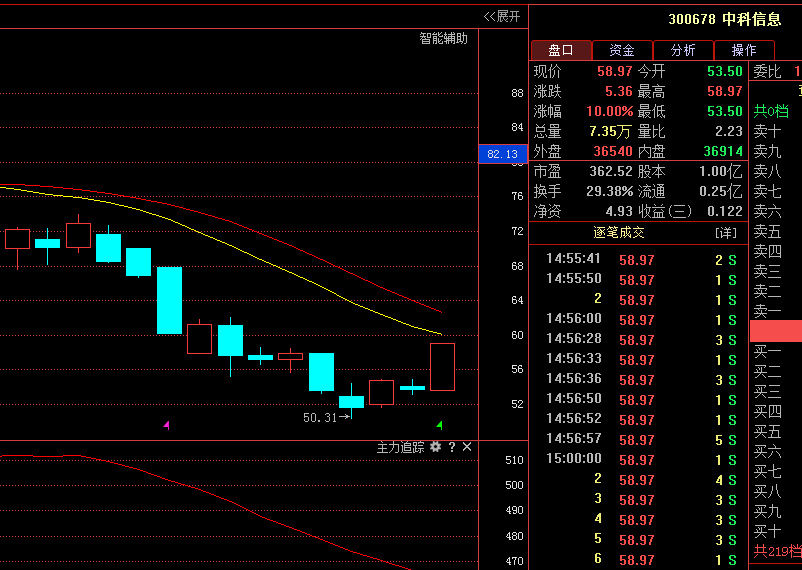
Task: Select the 外盘 36540 value
Action: click(x=613, y=151)
